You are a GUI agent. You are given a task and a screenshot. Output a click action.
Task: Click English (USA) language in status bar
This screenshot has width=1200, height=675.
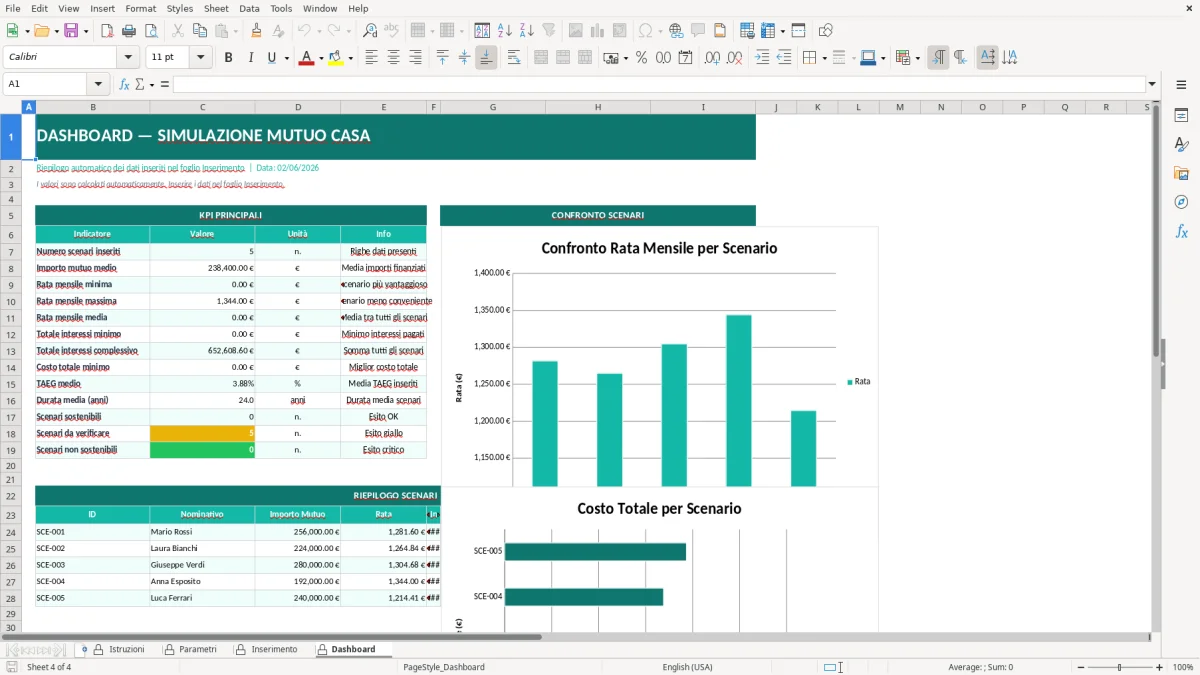click(x=688, y=667)
